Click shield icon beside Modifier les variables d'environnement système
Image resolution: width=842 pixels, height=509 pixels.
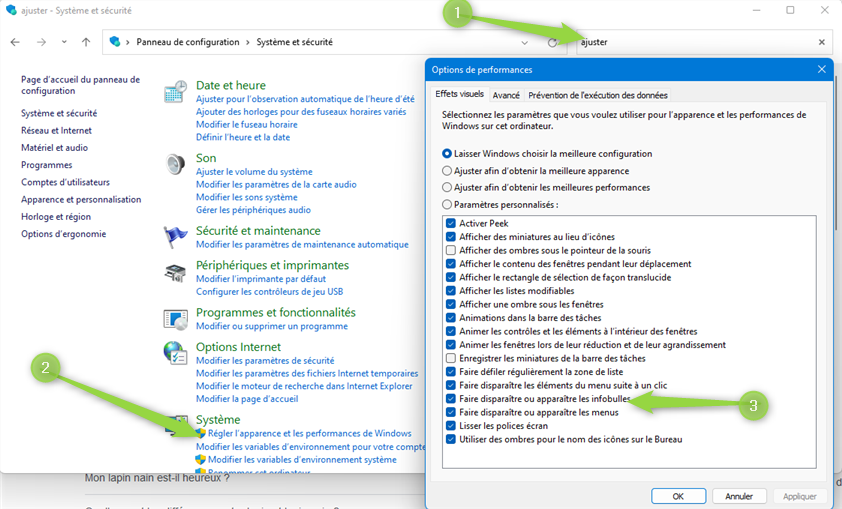click(200, 460)
